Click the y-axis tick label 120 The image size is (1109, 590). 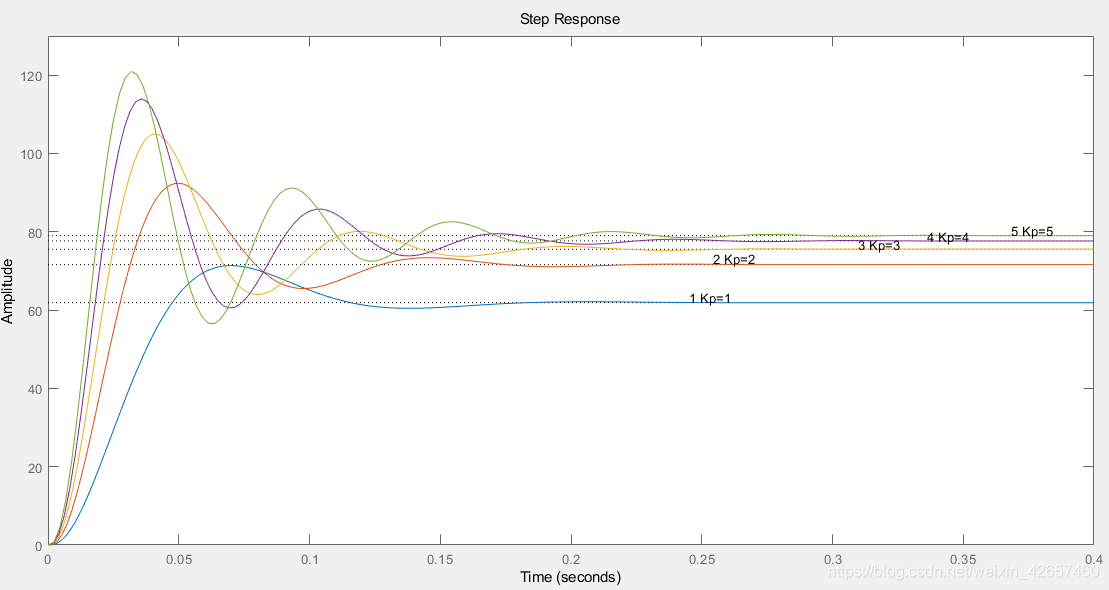[x=31, y=76]
